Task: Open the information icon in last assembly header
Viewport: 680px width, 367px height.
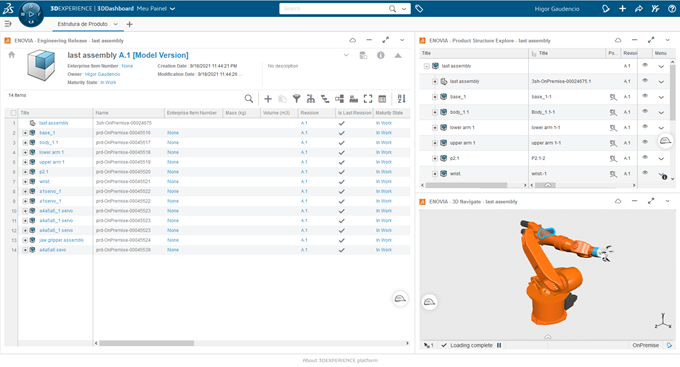Action: tap(381, 56)
